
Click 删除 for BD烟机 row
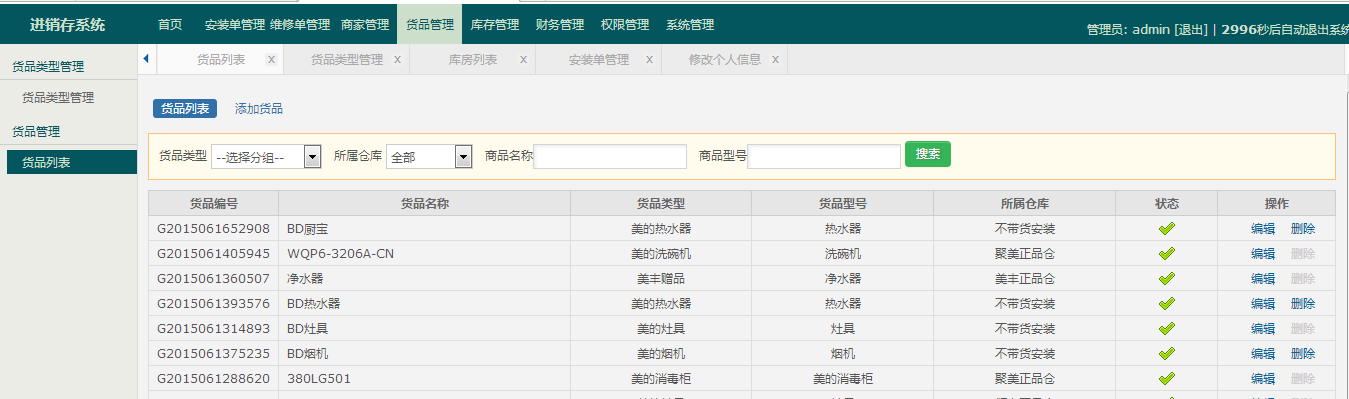click(1303, 354)
